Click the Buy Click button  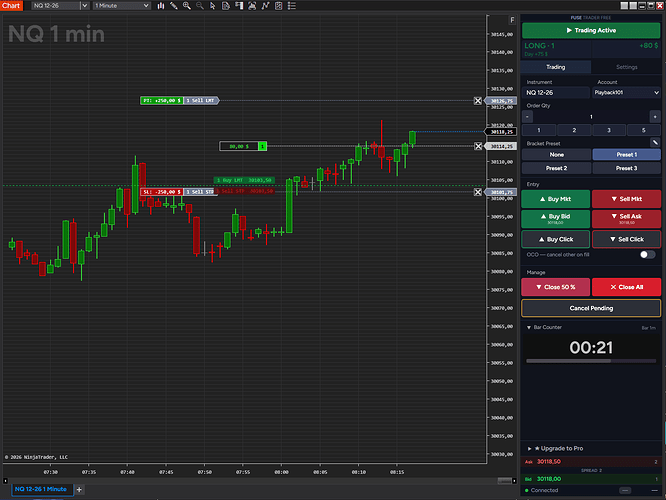click(x=556, y=239)
